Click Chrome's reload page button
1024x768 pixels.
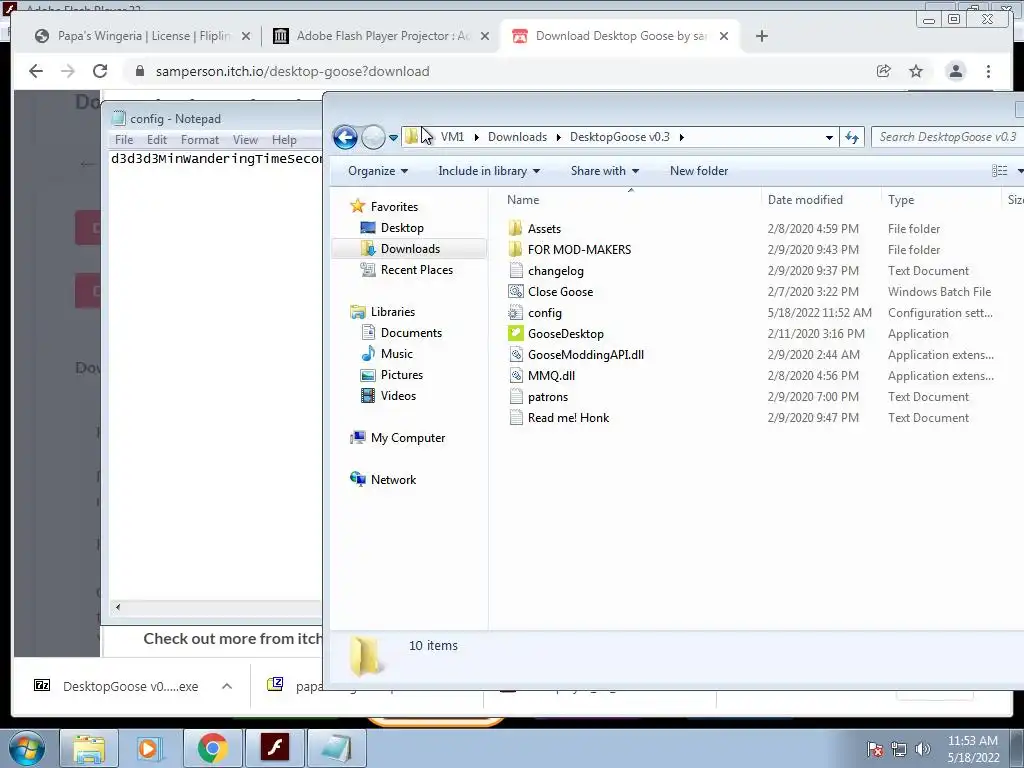[x=100, y=71]
